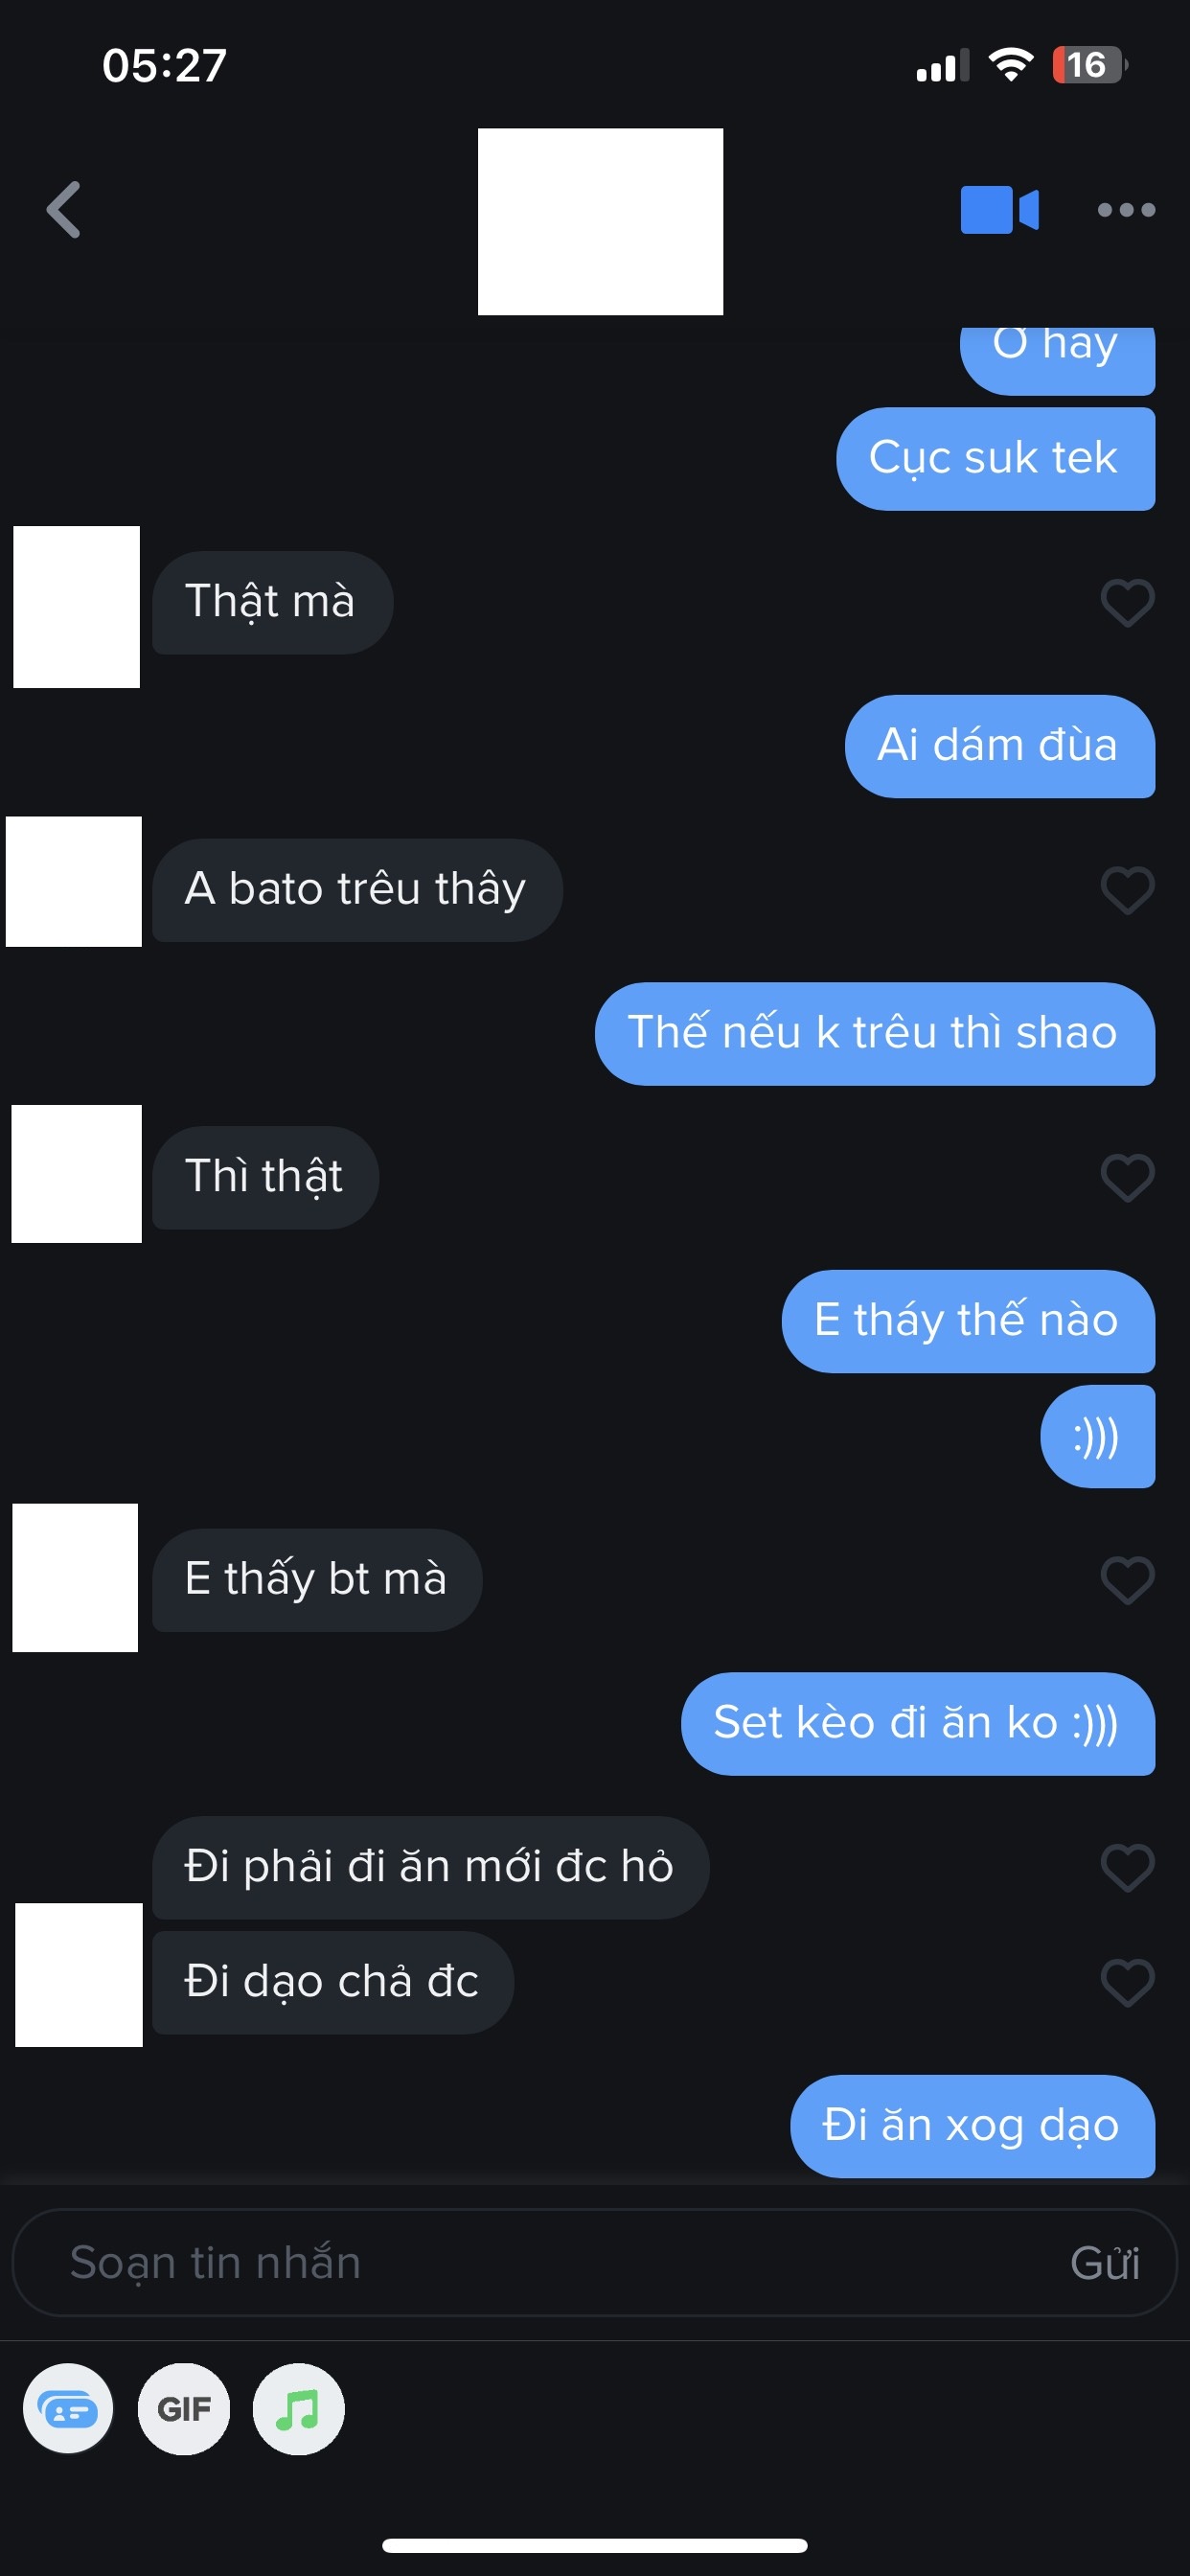Like the message "A bato trêu thây"

pos(1127,890)
